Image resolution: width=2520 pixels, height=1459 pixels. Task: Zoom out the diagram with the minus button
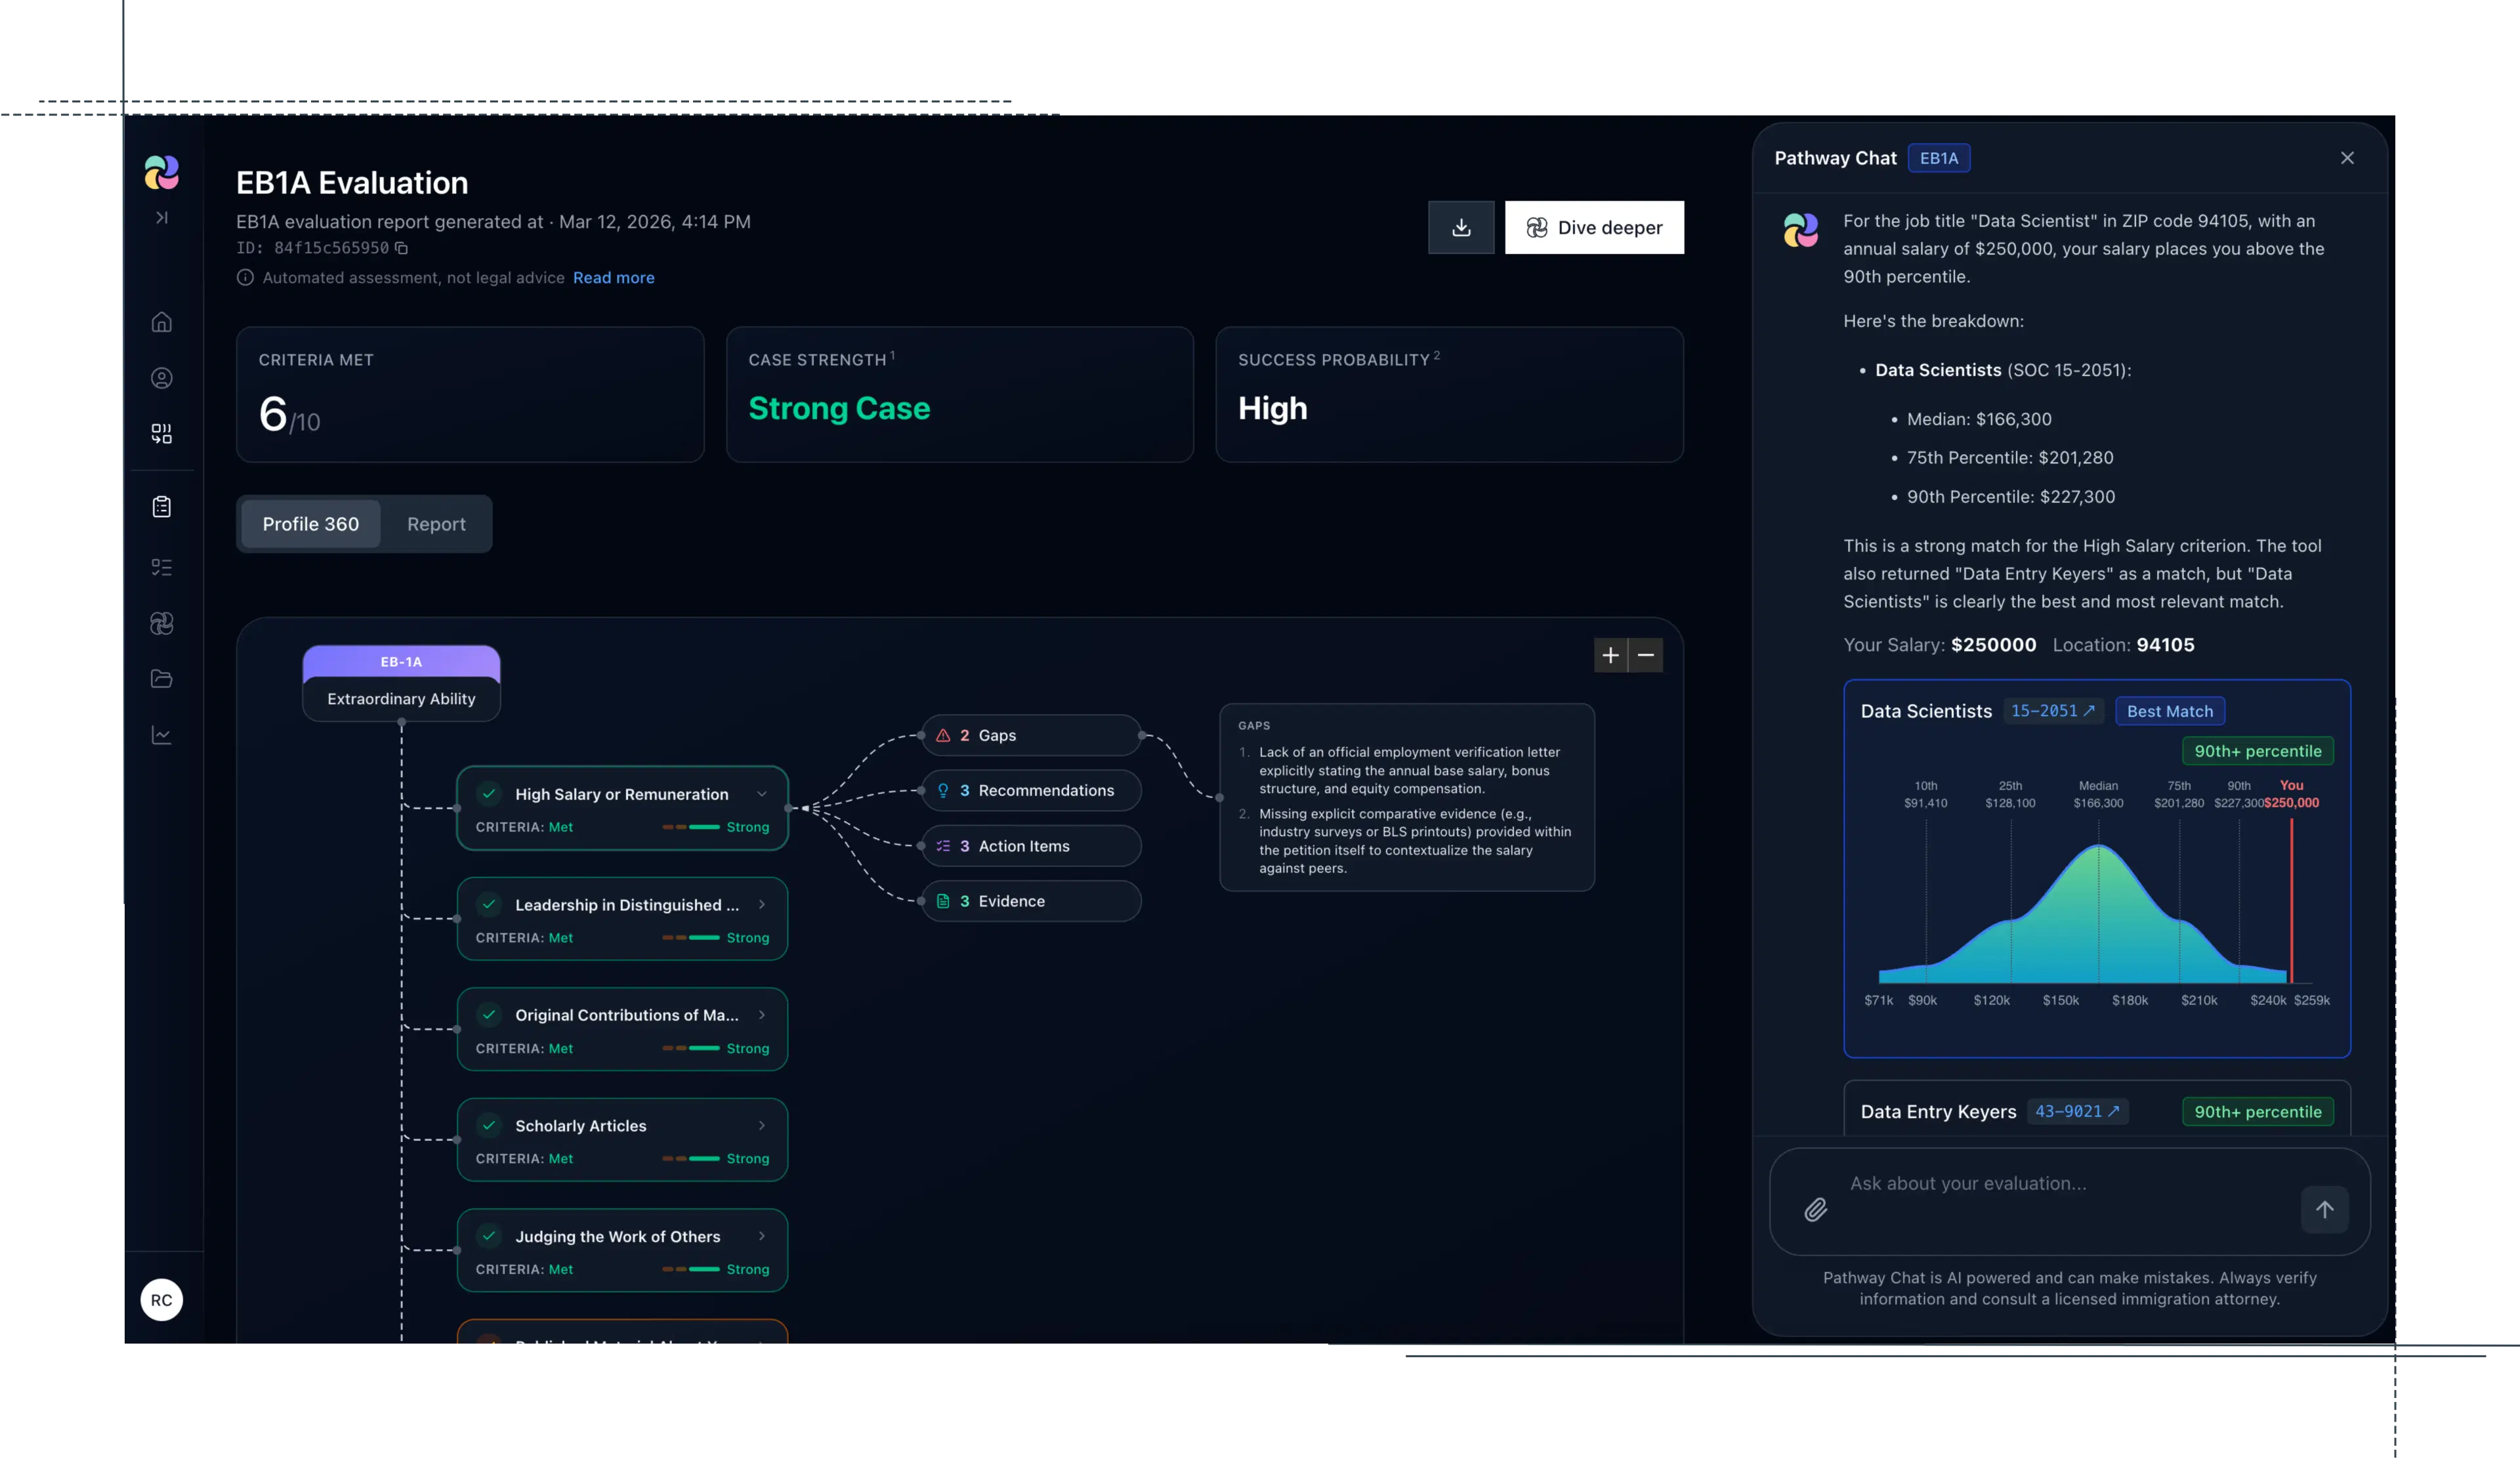[x=1645, y=655]
